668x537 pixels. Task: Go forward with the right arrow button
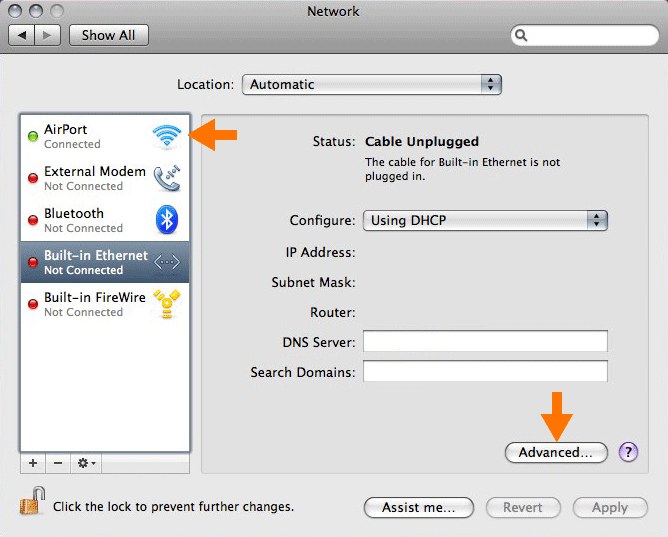click(47, 35)
